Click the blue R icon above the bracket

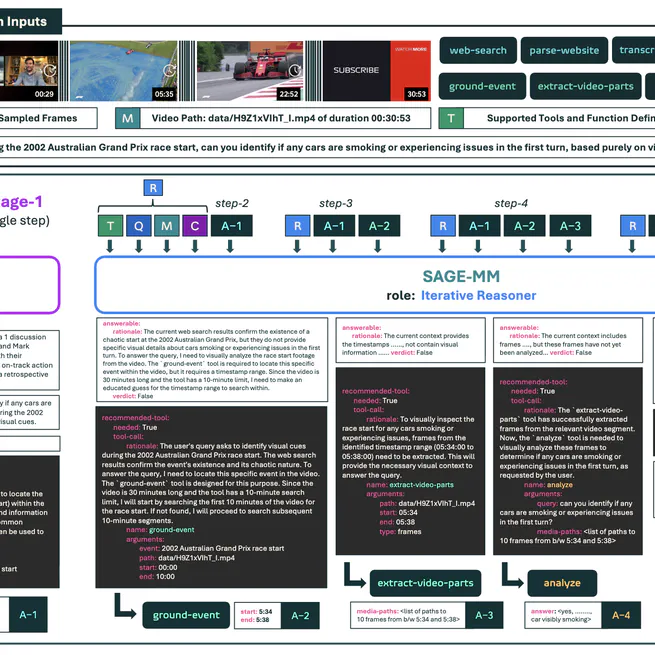(153, 188)
